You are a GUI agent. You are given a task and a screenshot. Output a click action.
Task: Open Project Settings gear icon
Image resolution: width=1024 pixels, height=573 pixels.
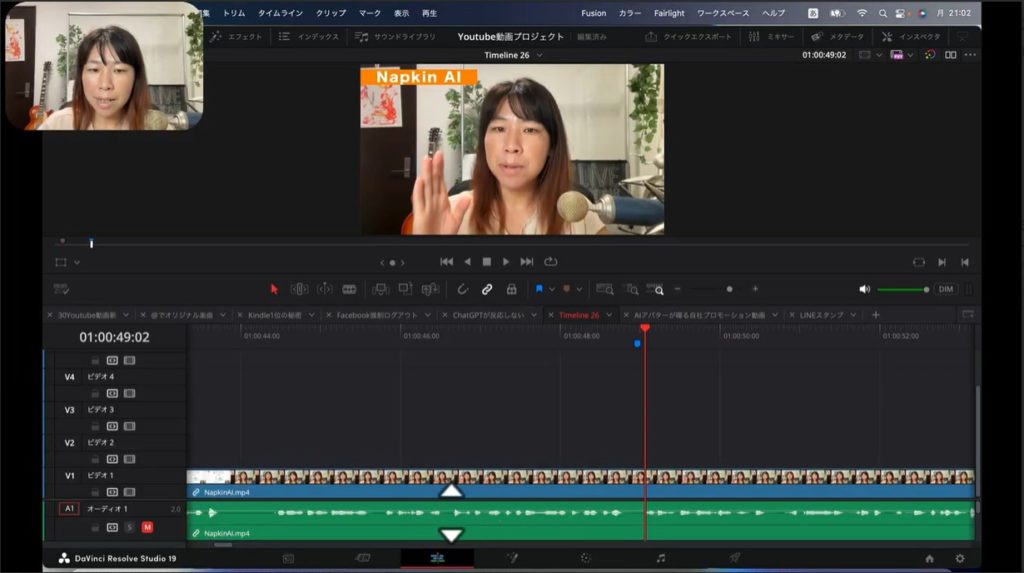click(x=960, y=558)
